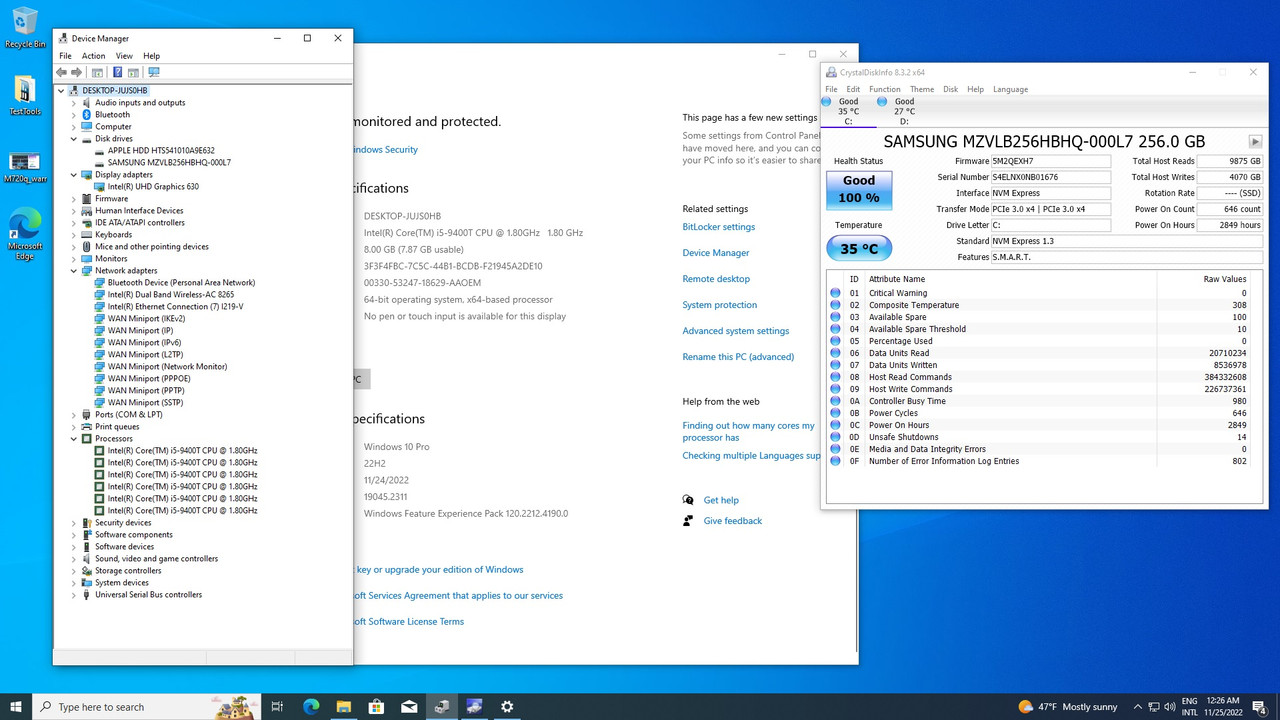This screenshot has height=720, width=1280.
Task: Select APPLE HDD HTS541010A9E632 device
Action: click(161, 151)
